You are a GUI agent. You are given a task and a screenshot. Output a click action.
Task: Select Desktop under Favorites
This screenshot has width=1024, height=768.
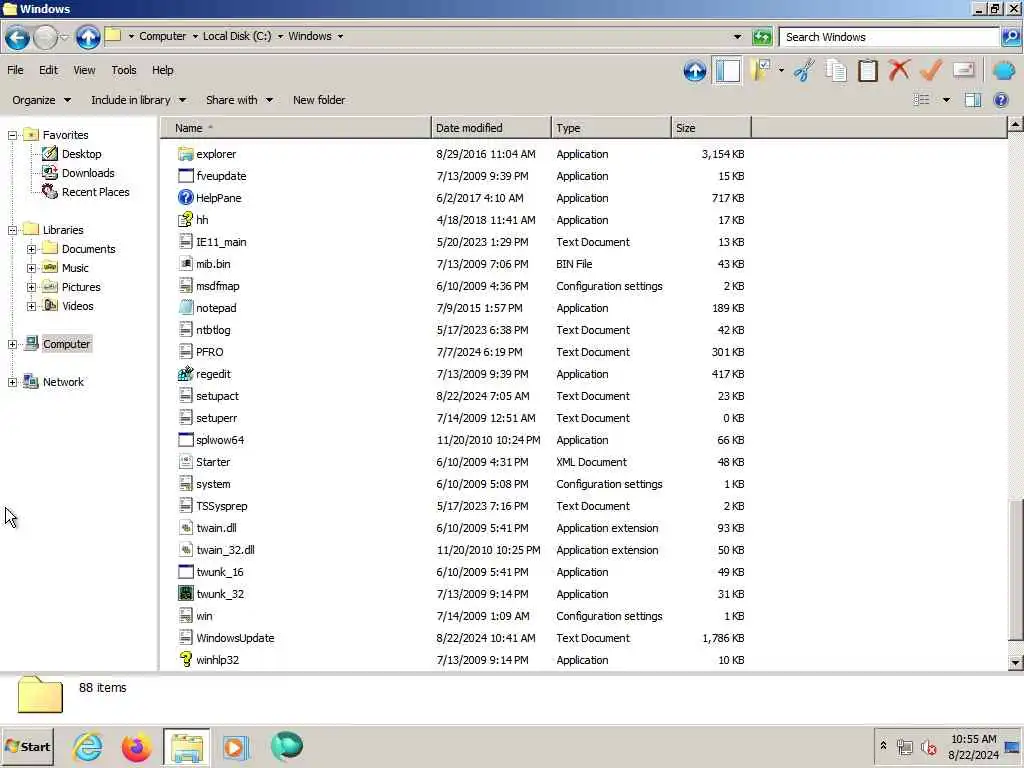coord(81,154)
